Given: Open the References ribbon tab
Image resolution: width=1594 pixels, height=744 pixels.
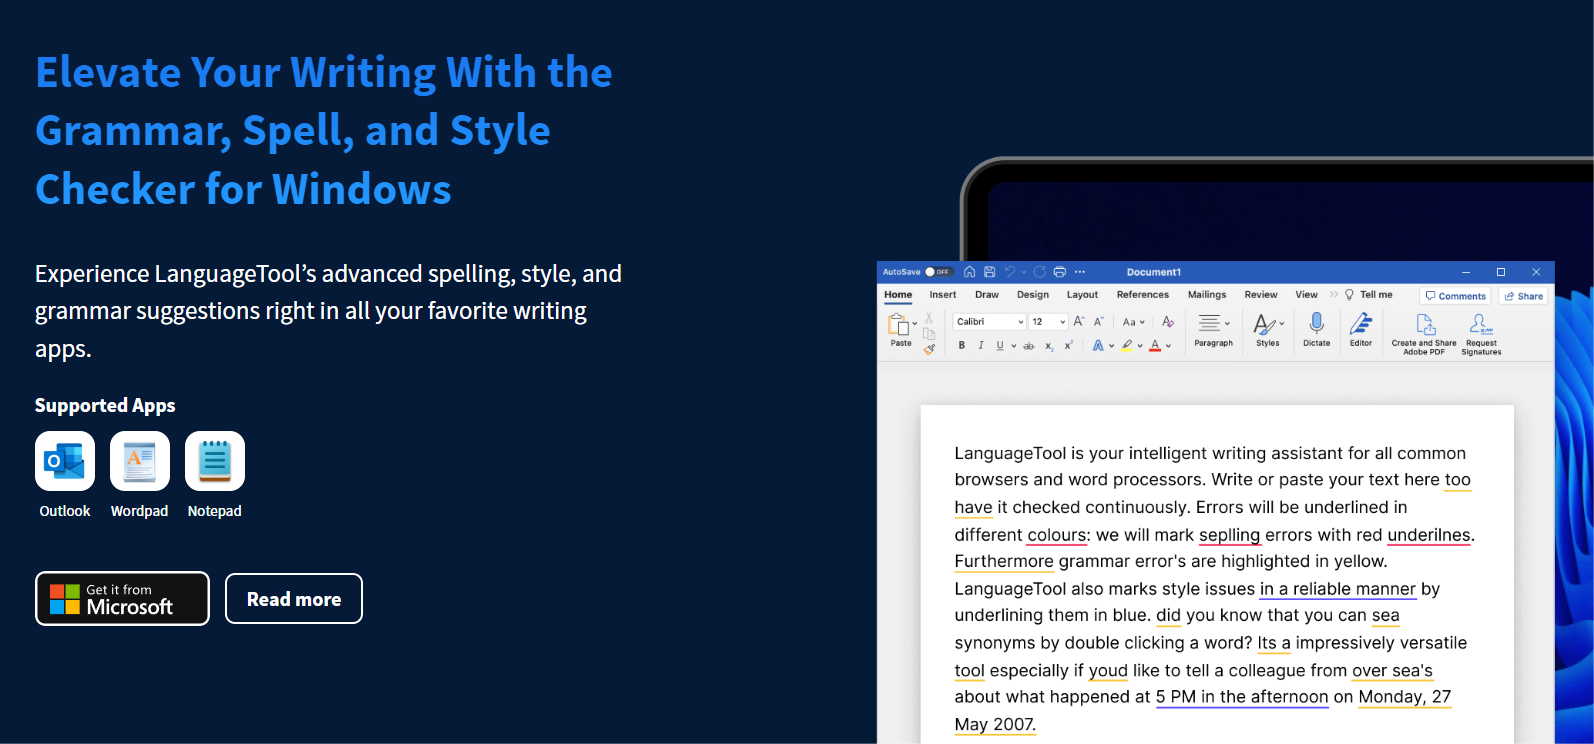Looking at the screenshot, I should [1143, 295].
